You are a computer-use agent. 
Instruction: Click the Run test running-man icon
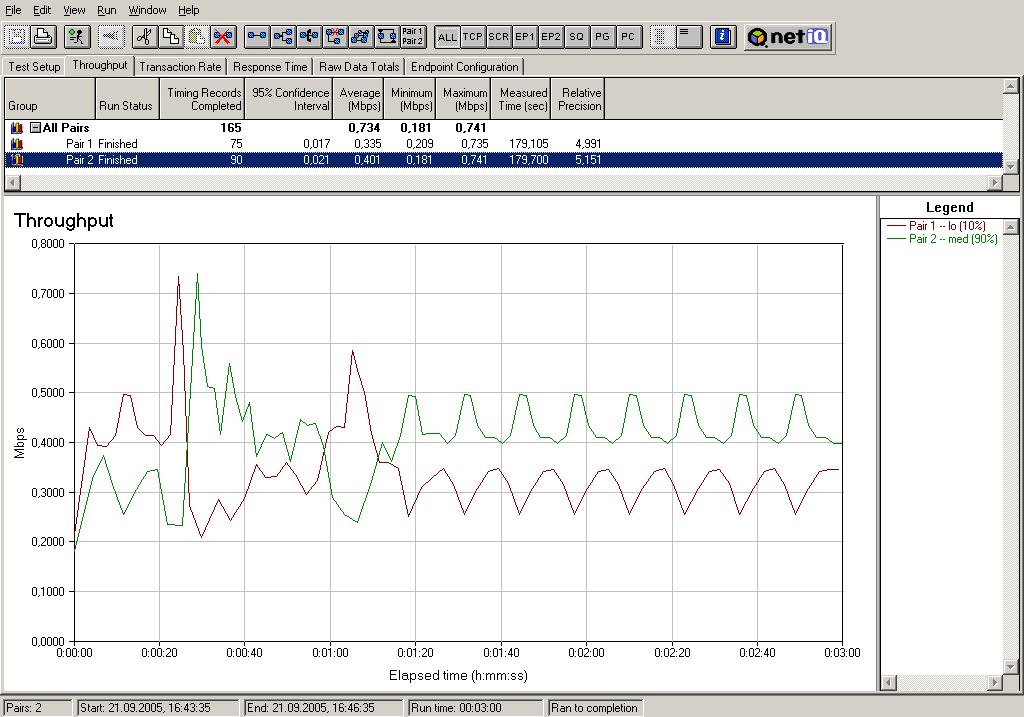[76, 37]
